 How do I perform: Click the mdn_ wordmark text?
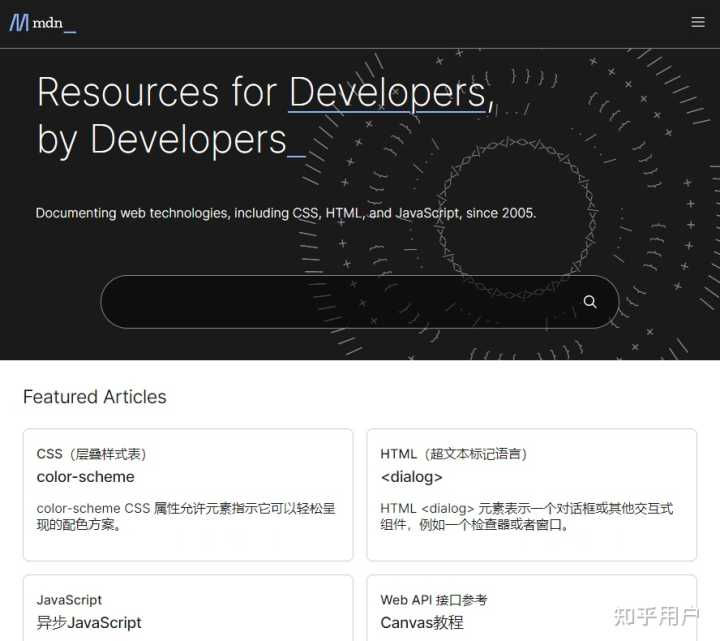[54, 23]
